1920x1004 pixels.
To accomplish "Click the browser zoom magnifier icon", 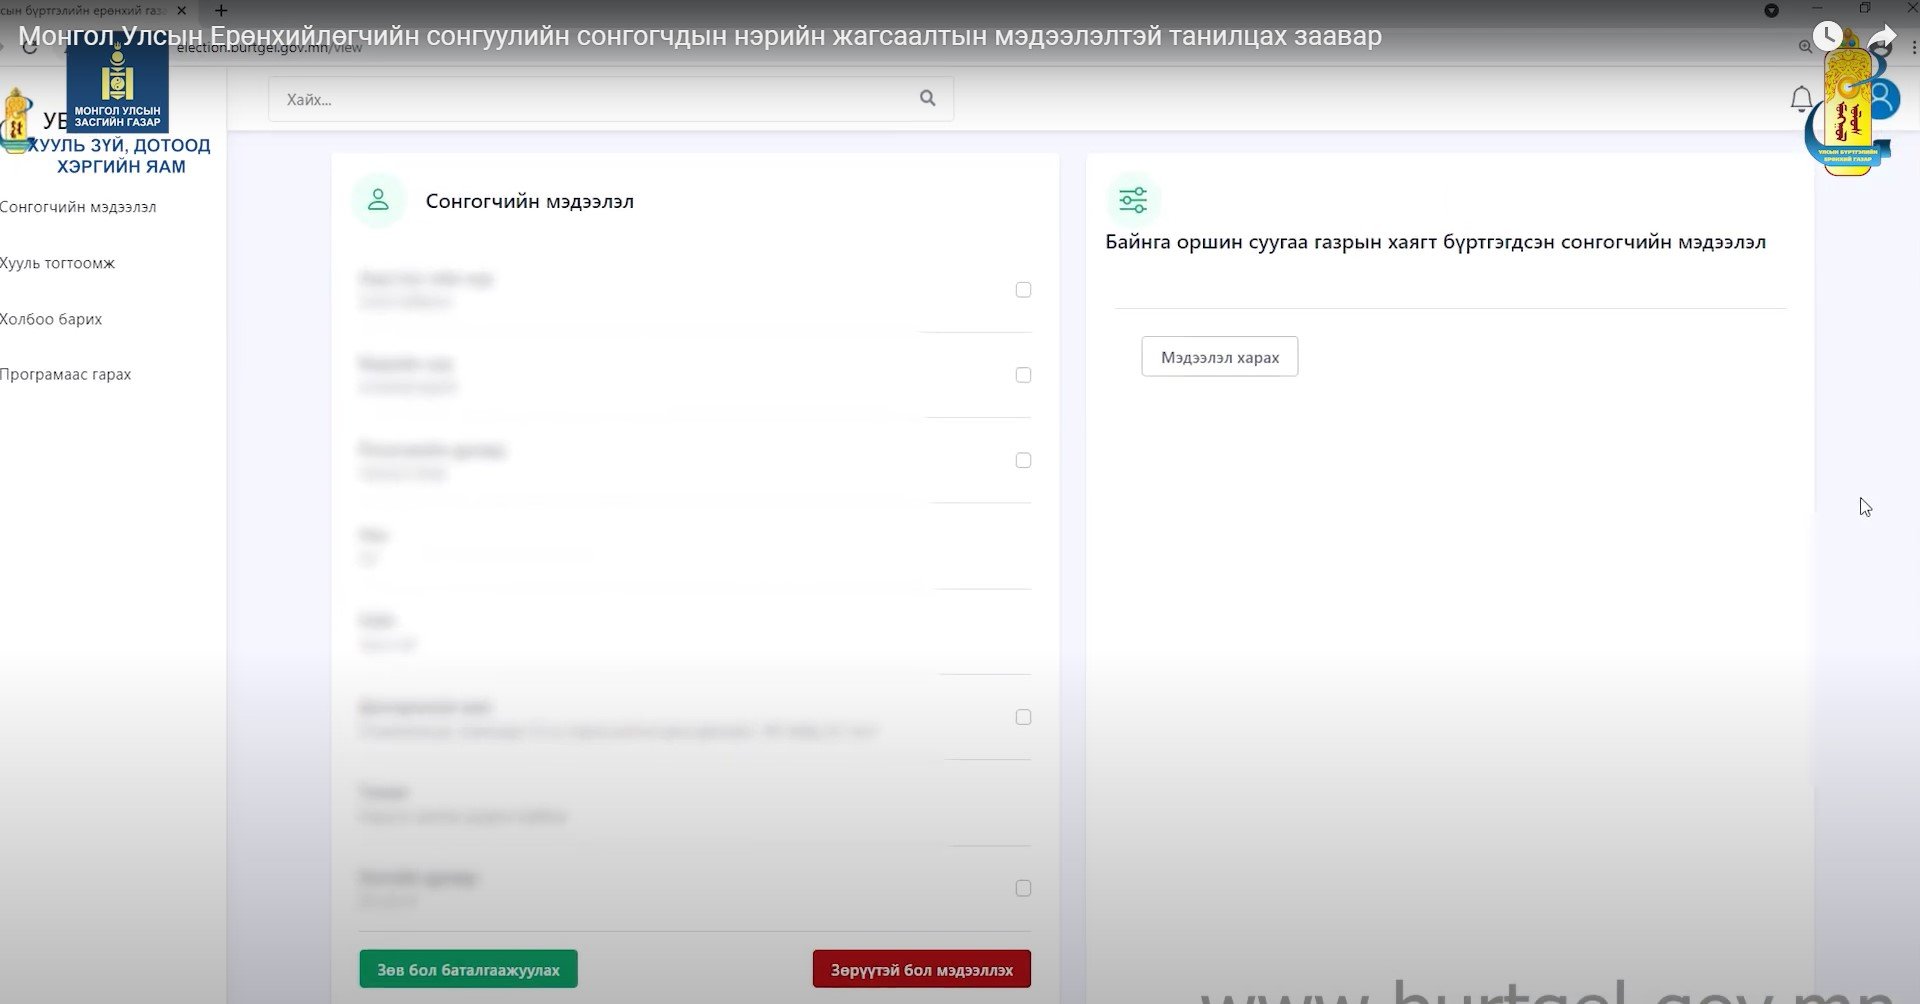I will point(1805,47).
